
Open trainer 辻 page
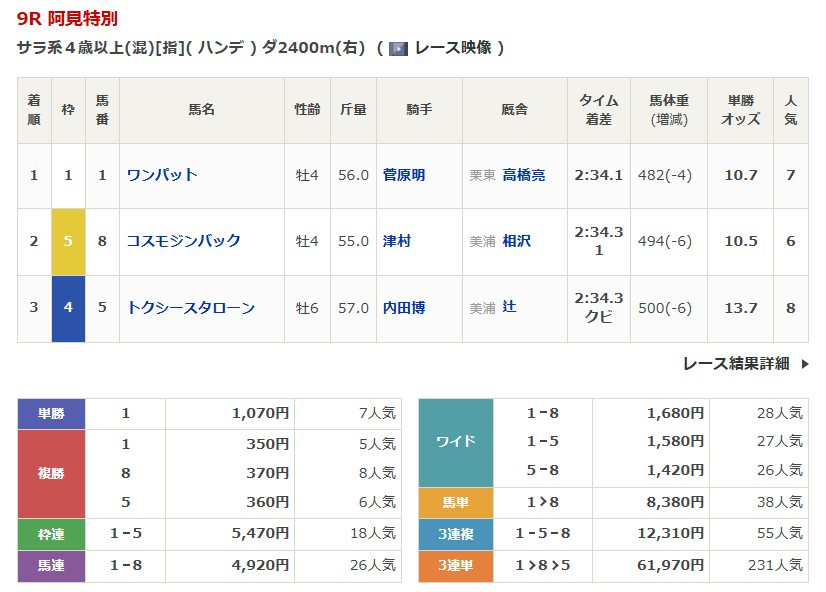(510, 308)
